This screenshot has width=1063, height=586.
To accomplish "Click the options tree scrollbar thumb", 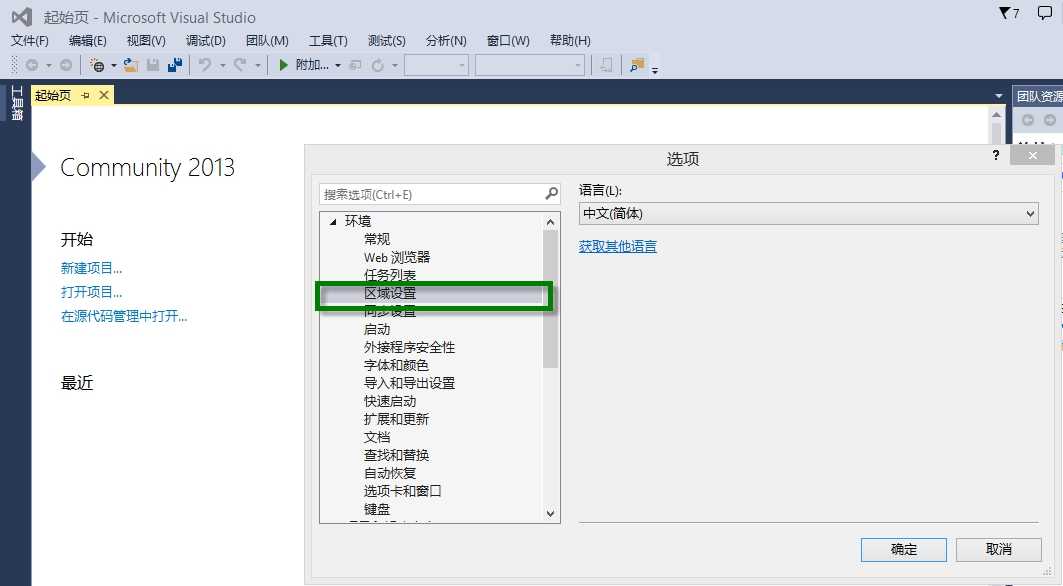I will 550,299.
